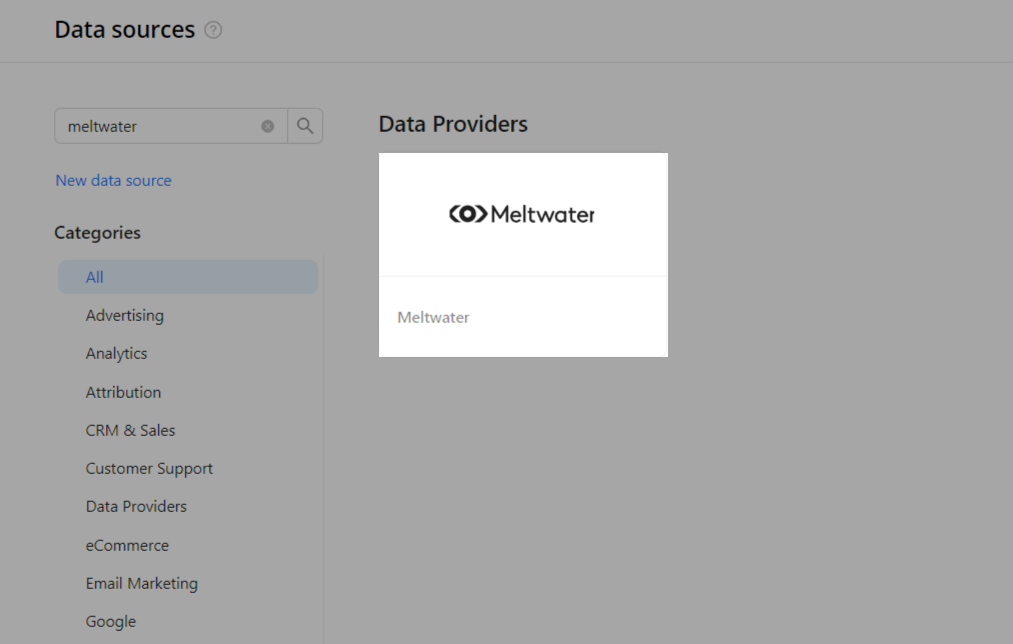The width and height of the screenshot is (1013, 644).
Task: Open the Analytics category
Action: tap(116, 353)
